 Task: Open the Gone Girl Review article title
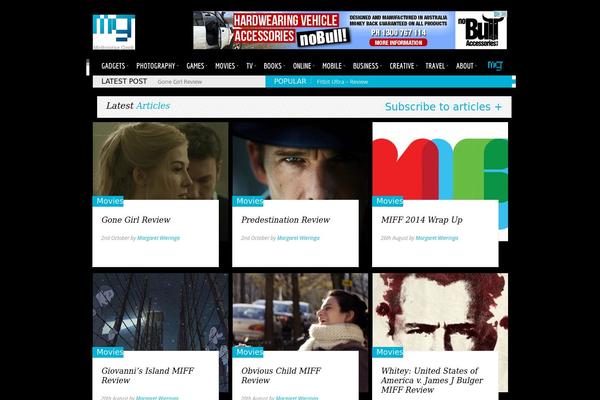pyautogui.click(x=136, y=220)
